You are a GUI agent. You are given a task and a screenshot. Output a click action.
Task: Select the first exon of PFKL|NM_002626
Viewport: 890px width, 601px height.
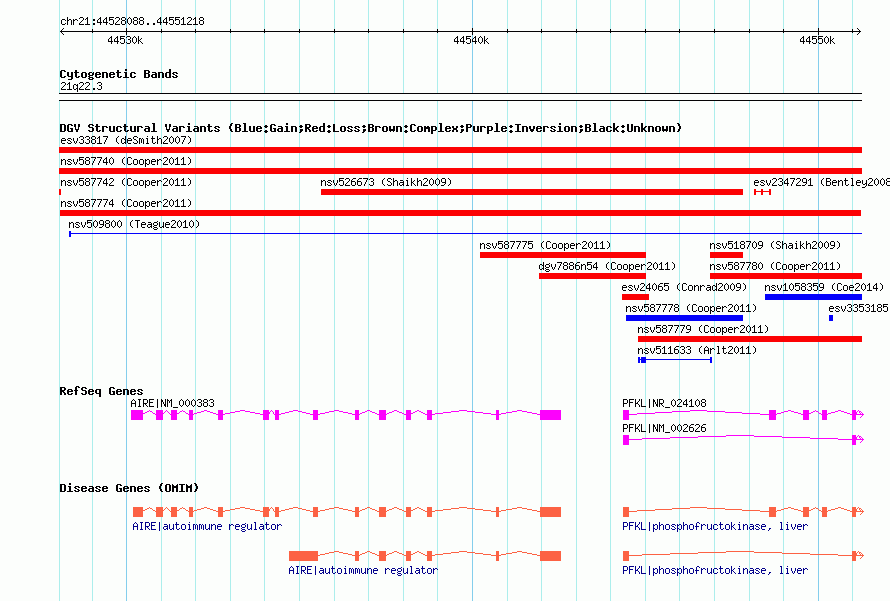(x=626, y=440)
